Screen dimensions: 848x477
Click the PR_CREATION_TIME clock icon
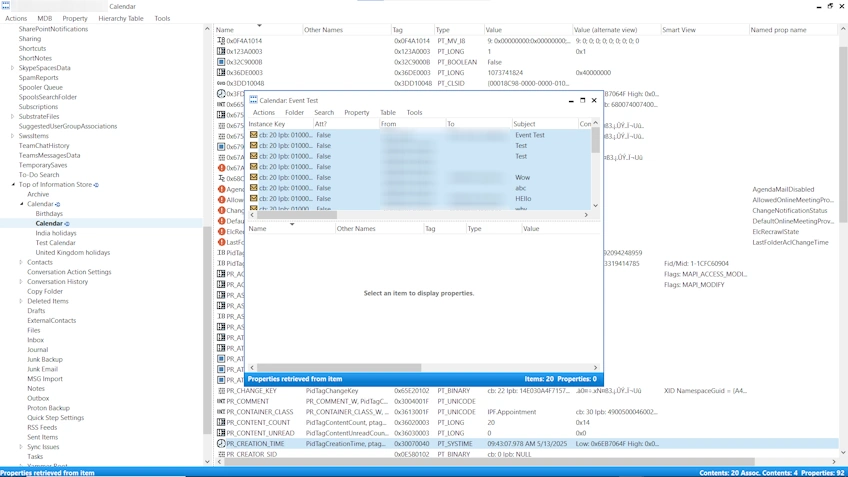point(221,443)
